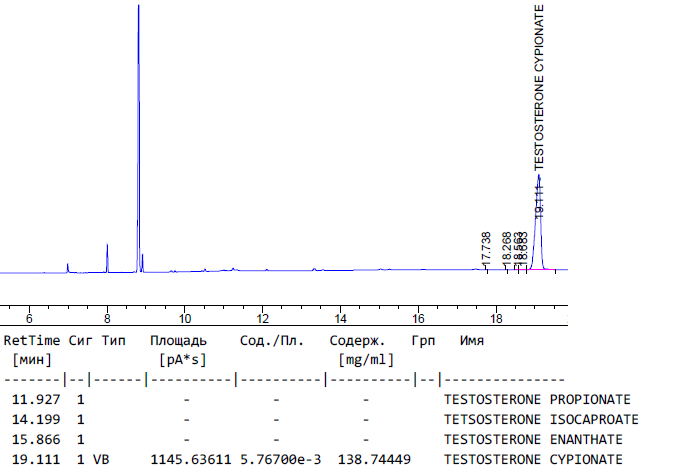
Task: Click the small peak near 7 minutes
Action: click(x=68, y=266)
